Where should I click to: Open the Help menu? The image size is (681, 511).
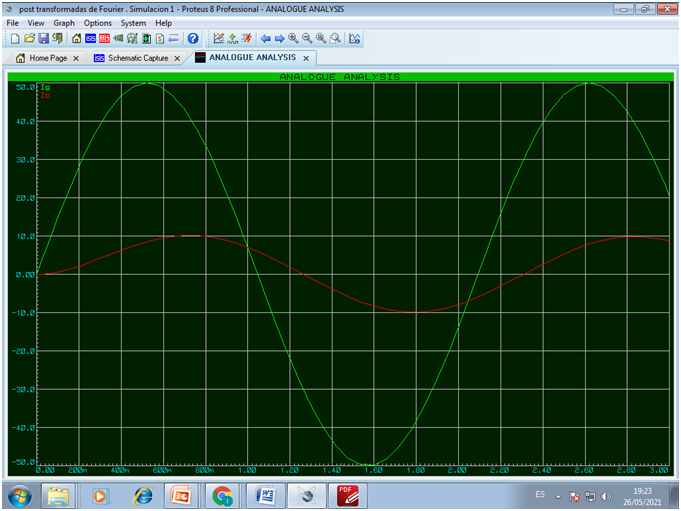tap(163, 23)
